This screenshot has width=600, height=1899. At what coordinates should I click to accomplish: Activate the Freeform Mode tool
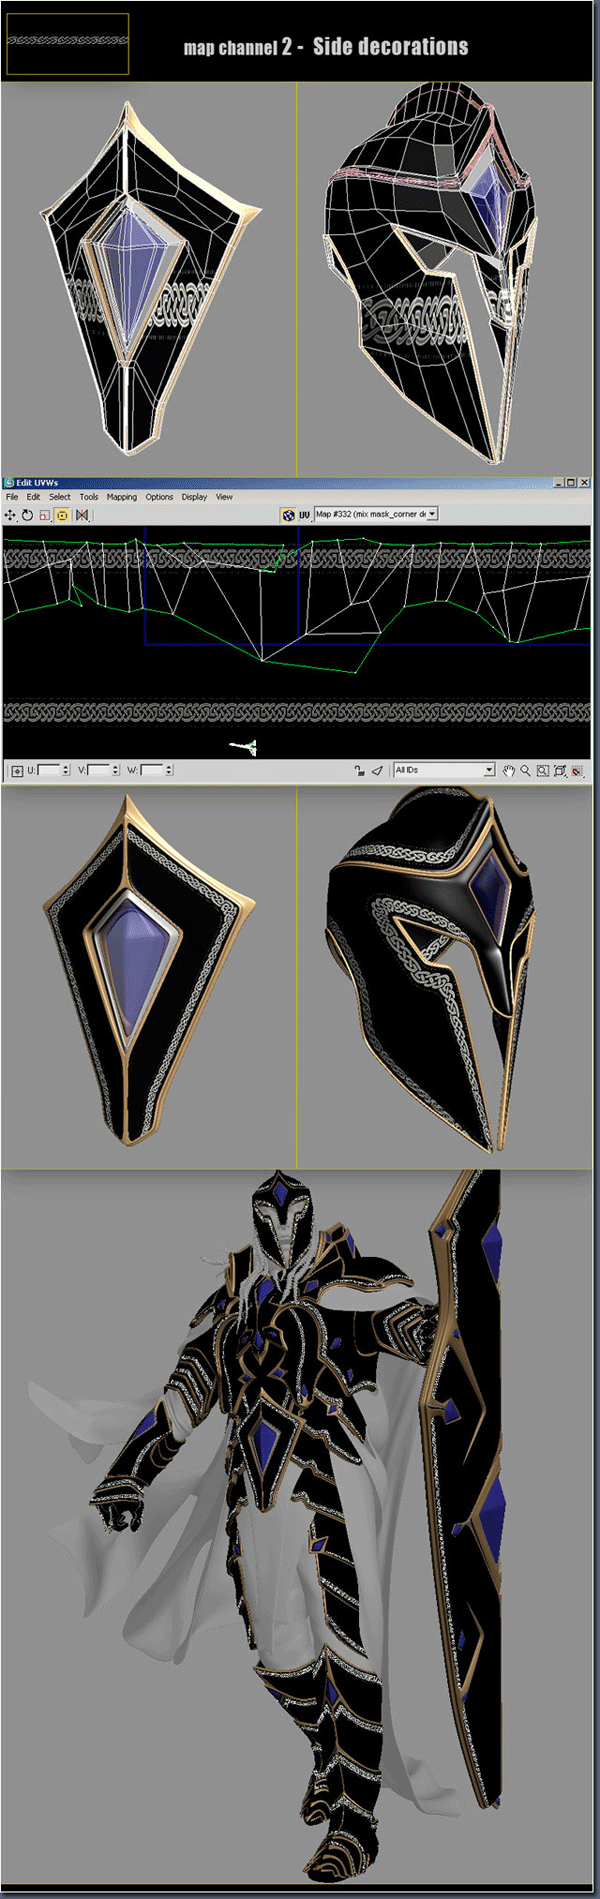click(62, 515)
